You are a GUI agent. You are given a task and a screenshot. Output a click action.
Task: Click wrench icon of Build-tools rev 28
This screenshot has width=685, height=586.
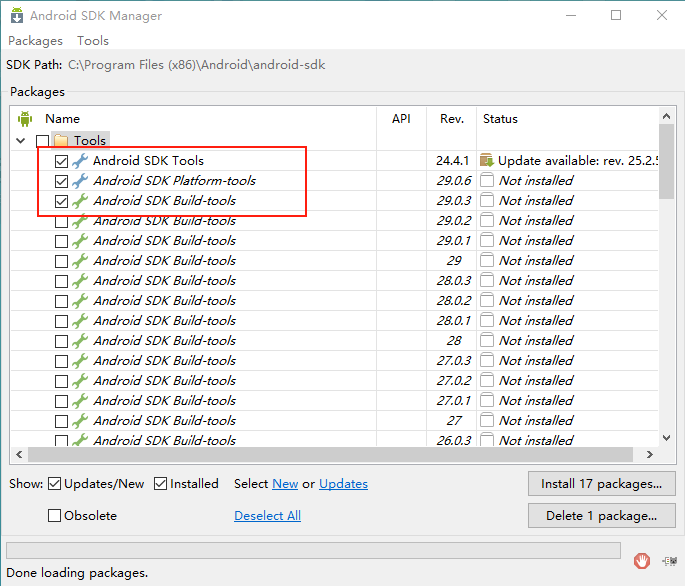pos(80,341)
